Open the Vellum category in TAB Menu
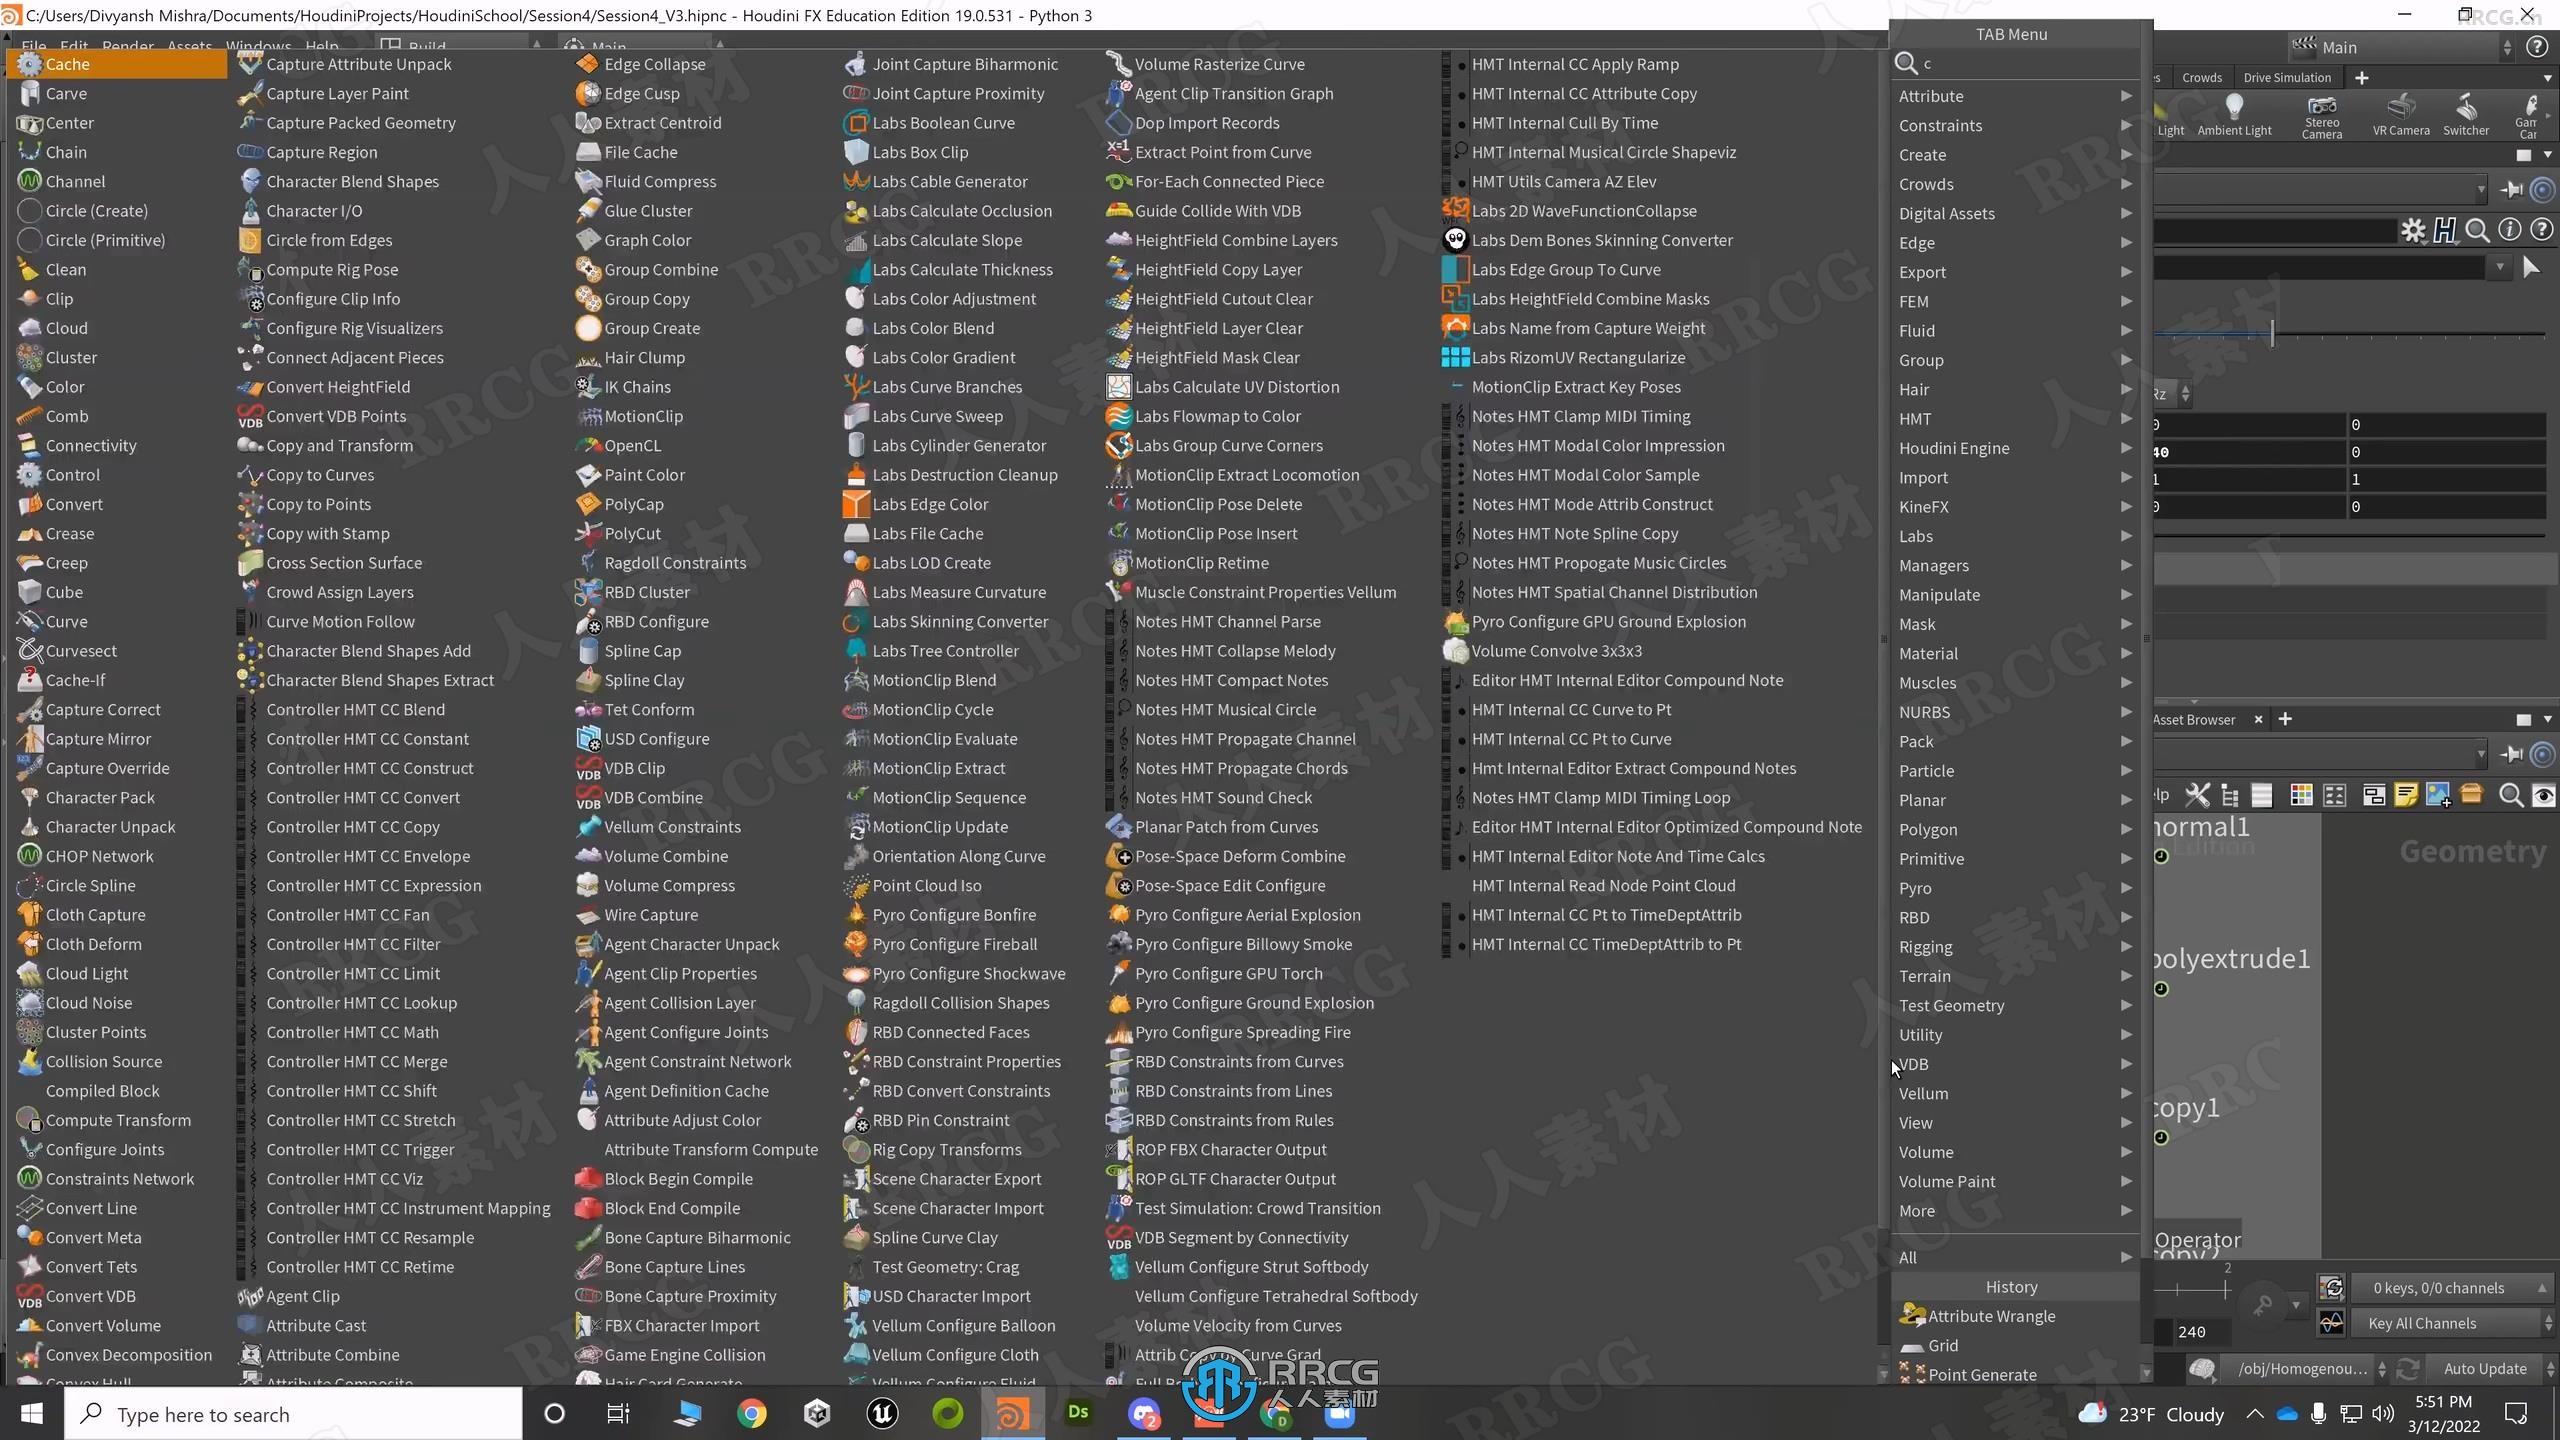2560x1440 pixels. [x=2014, y=1093]
